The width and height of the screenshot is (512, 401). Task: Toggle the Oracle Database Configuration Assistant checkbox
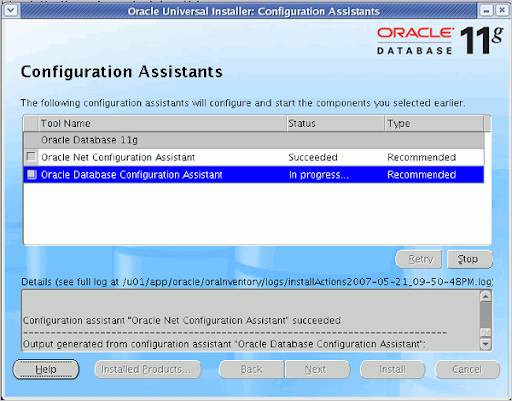(x=31, y=174)
